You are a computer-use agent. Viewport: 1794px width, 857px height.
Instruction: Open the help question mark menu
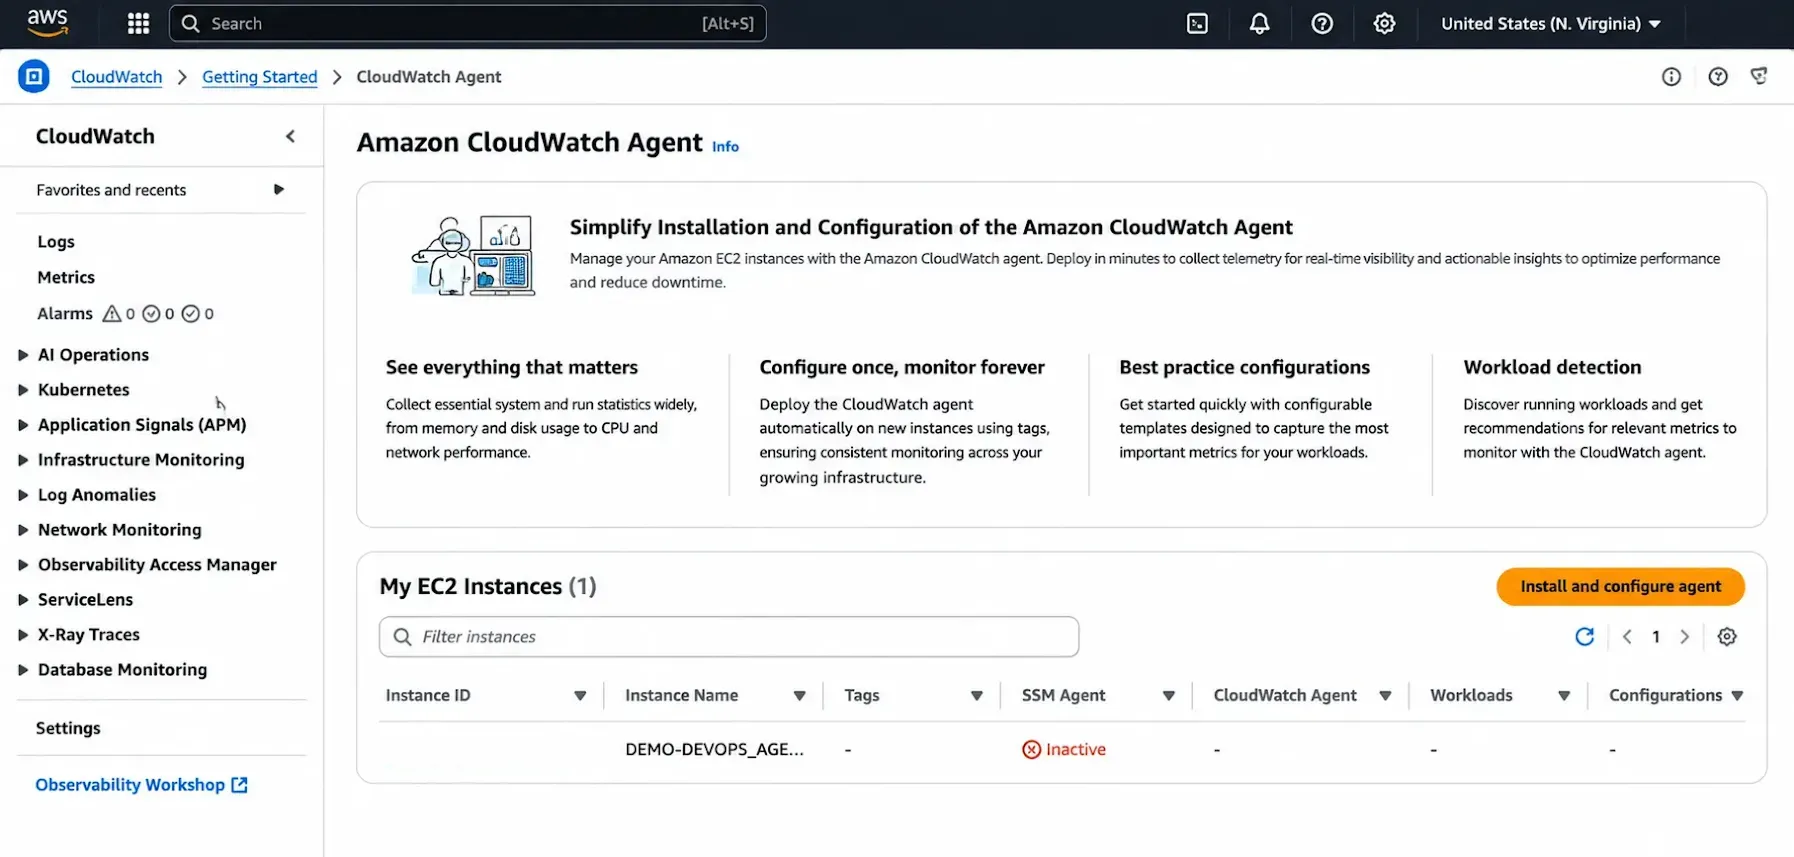click(1322, 23)
